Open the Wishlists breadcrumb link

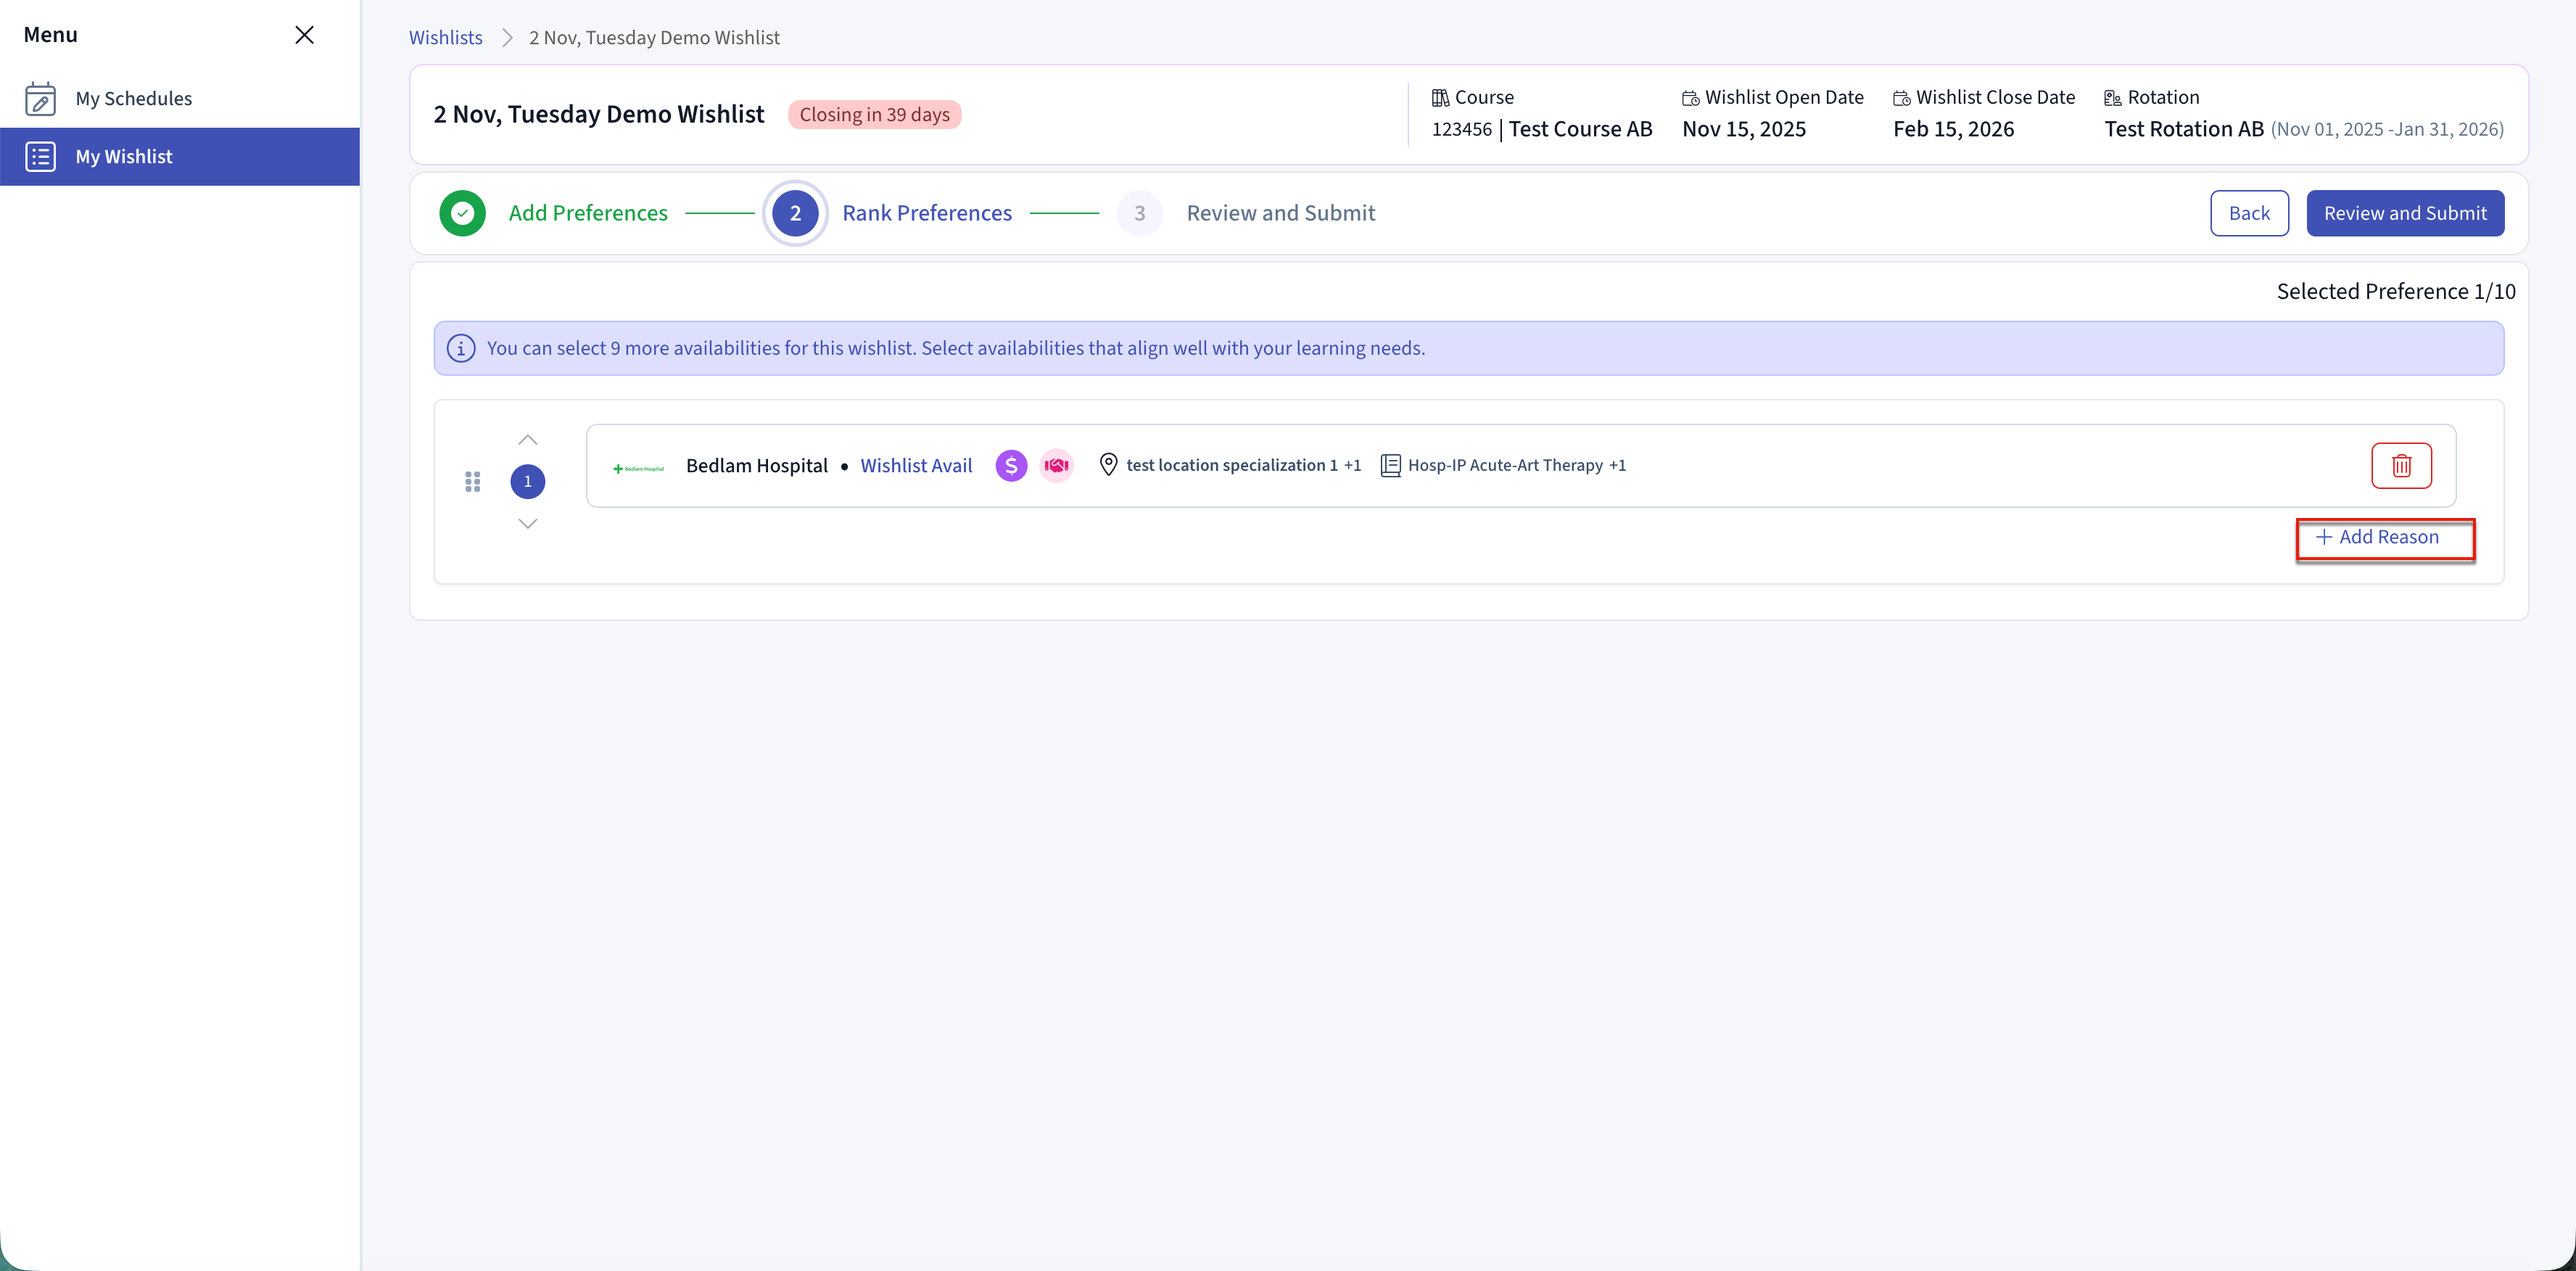[x=445, y=37]
